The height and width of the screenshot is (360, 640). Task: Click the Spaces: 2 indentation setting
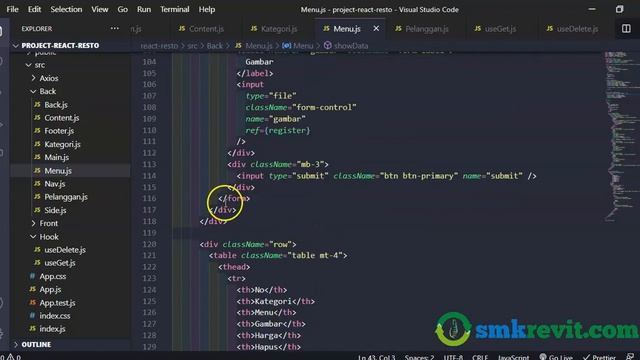click(x=419, y=357)
